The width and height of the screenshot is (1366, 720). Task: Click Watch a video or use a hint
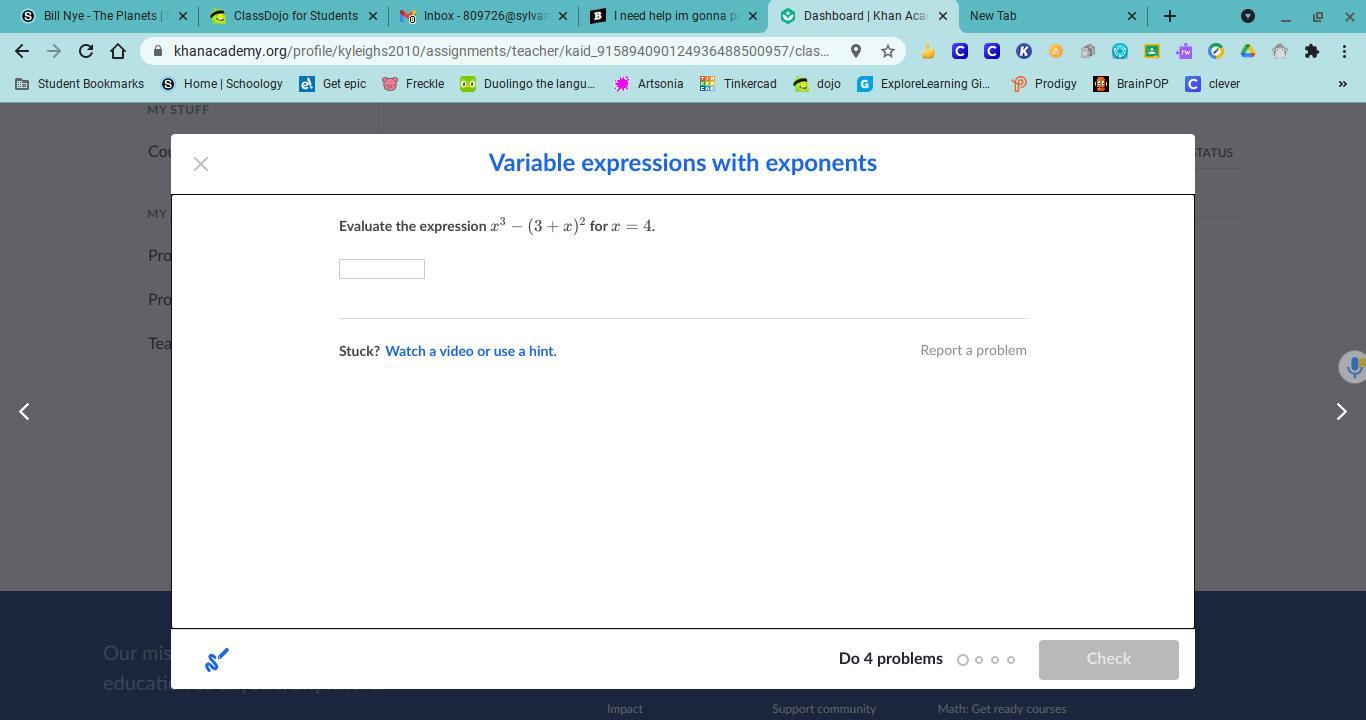(x=471, y=351)
